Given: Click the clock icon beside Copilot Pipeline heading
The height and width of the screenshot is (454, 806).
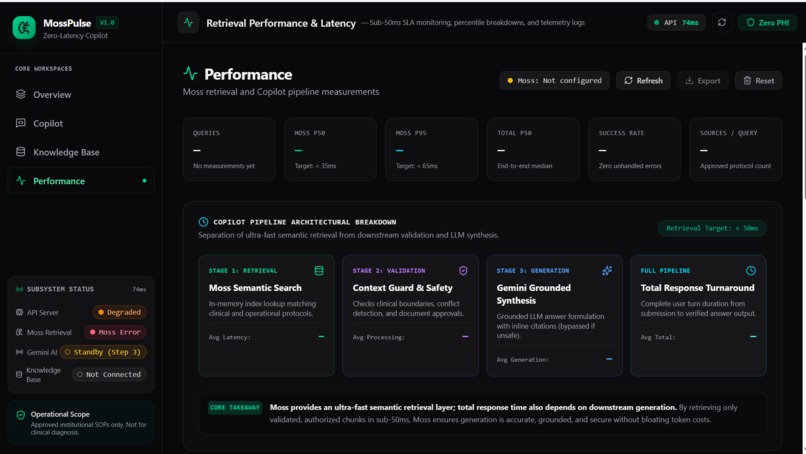Looking at the screenshot, I should pyautogui.click(x=204, y=222).
